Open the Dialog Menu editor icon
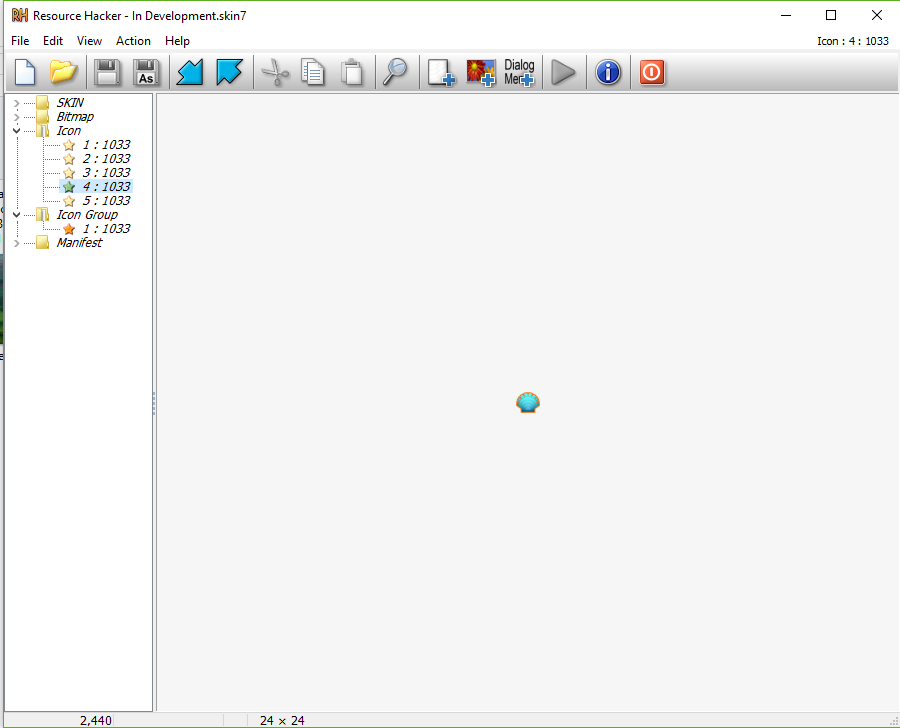900x728 pixels. 519,72
